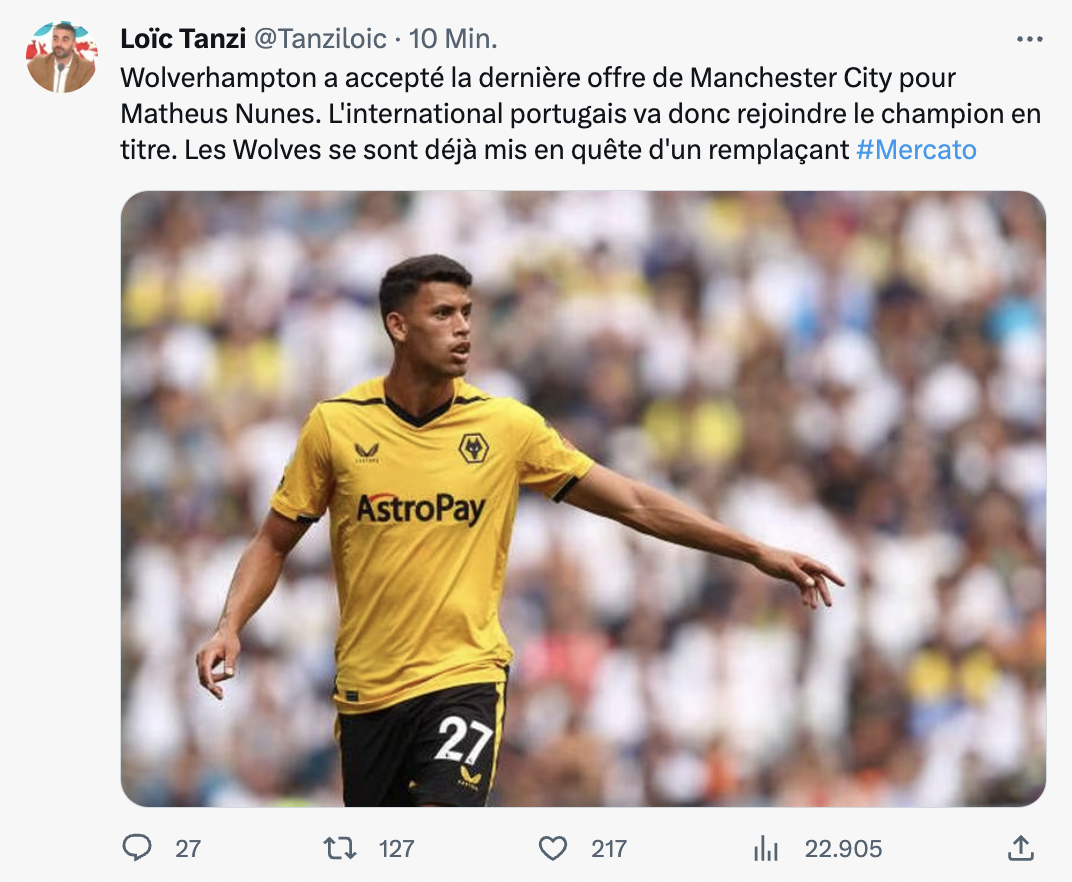The width and height of the screenshot is (1072, 882).
Task: Click the display name Loïc Tanzi
Action: (180, 39)
